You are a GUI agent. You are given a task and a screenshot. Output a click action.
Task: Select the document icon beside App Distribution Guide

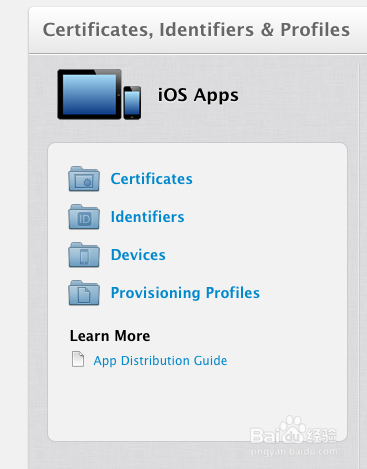[x=78, y=359]
